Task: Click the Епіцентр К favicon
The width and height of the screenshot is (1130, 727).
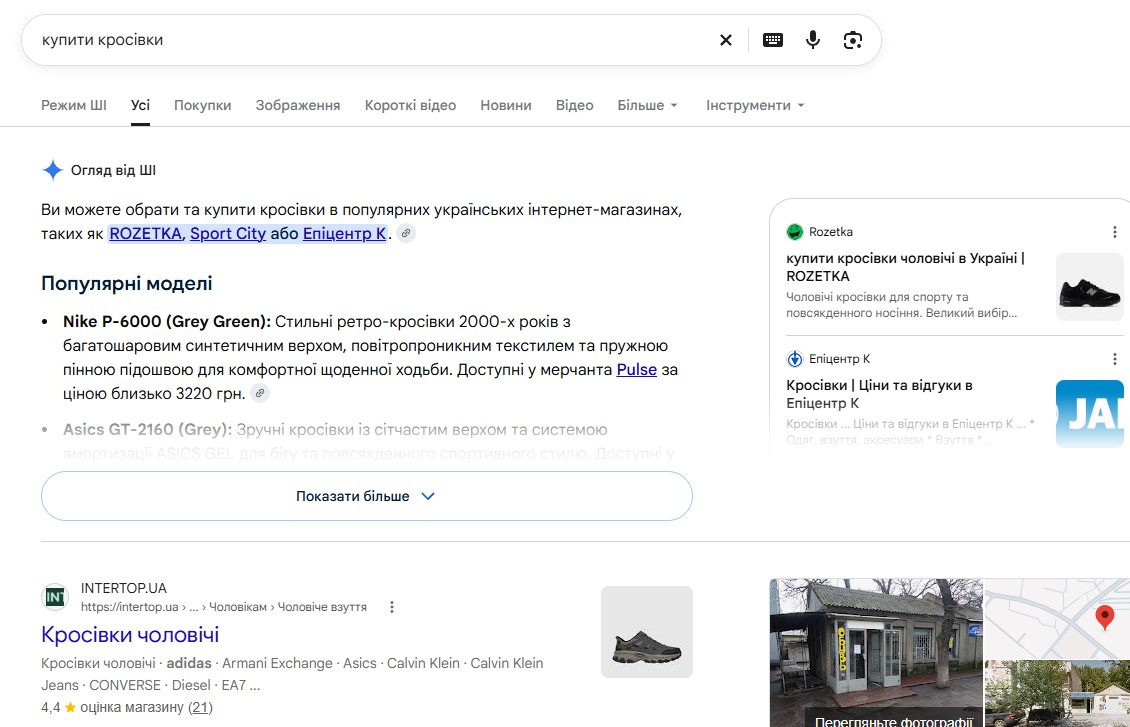Action: click(x=794, y=359)
